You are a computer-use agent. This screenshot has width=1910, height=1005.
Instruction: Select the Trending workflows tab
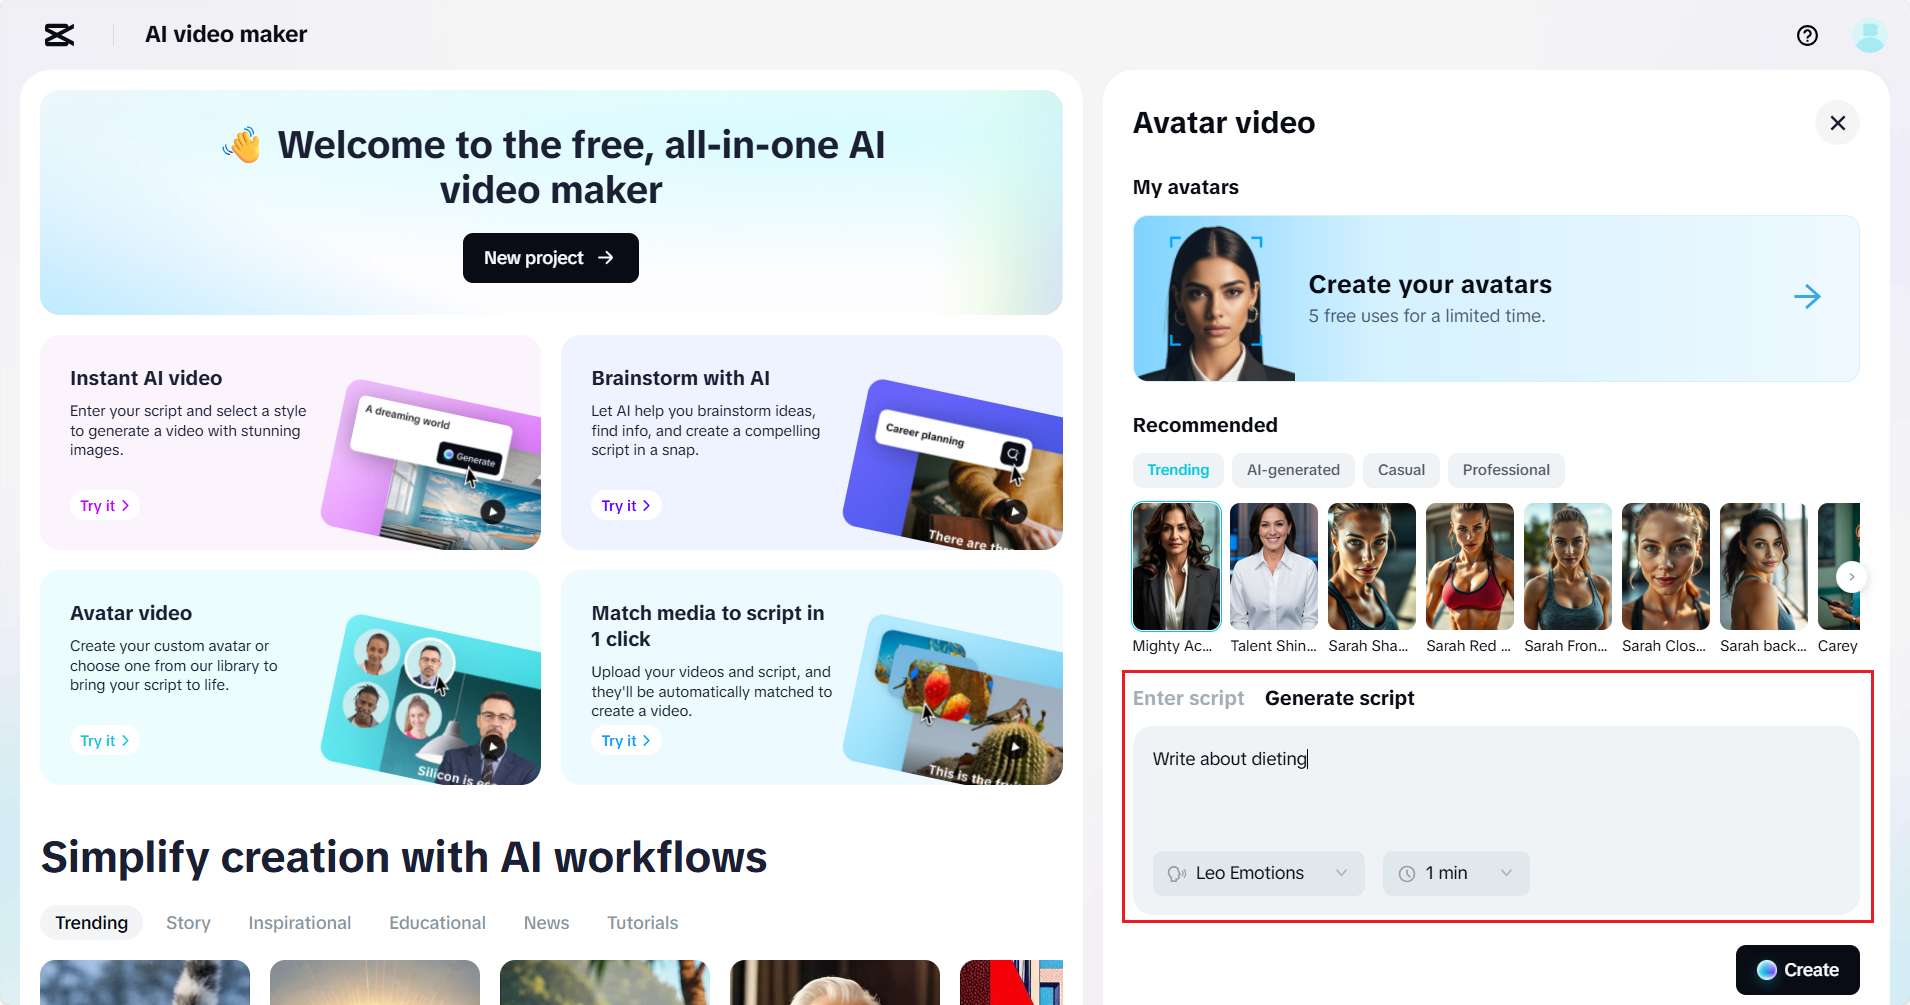(91, 923)
